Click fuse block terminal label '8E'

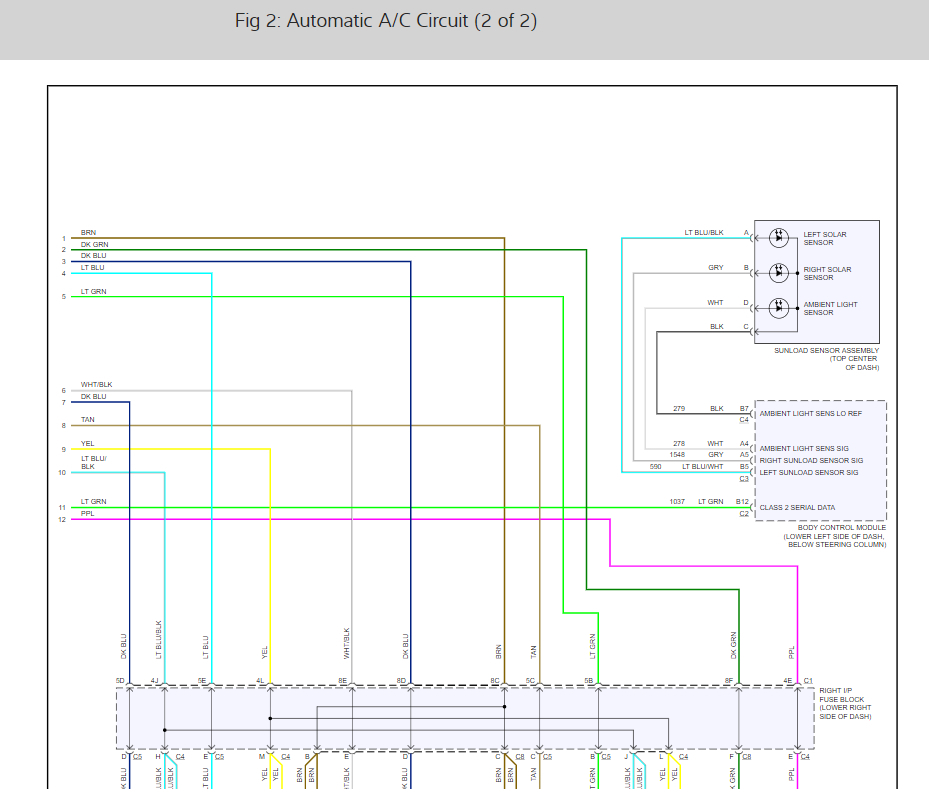[342, 681]
